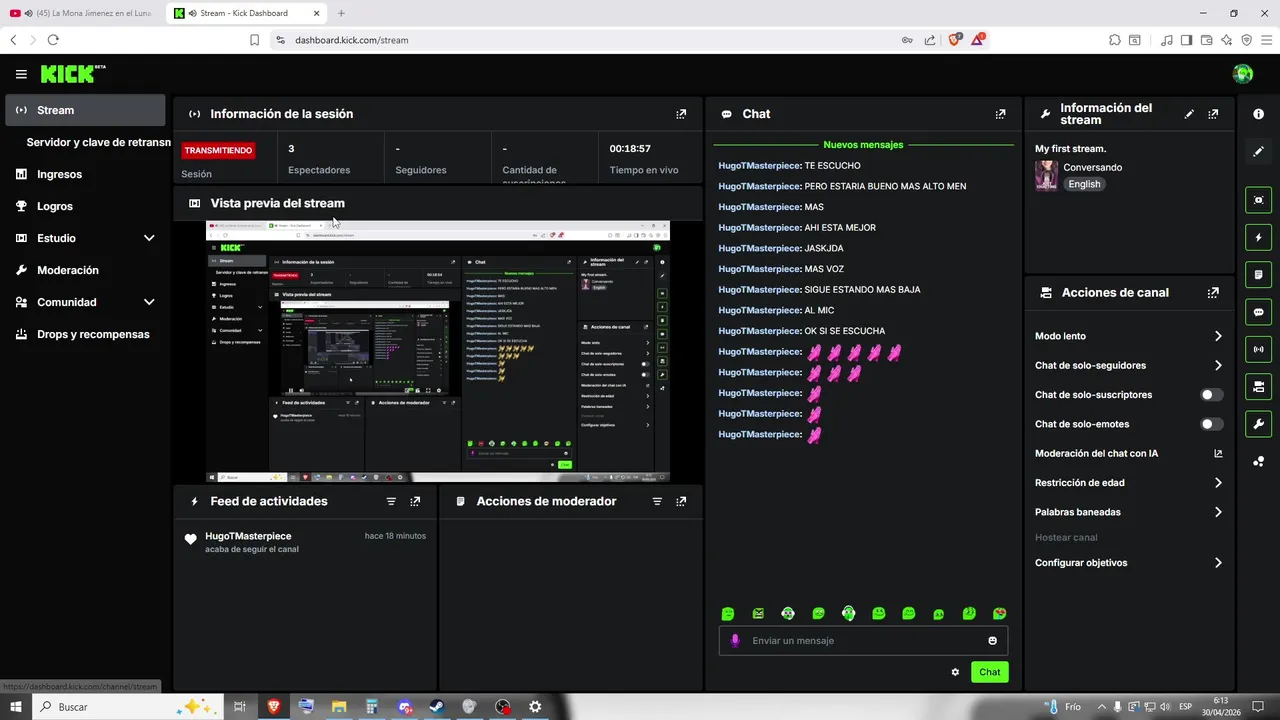The height and width of the screenshot is (720, 1280).
Task: Click the info icon in the right rail
Action: click(x=1259, y=114)
